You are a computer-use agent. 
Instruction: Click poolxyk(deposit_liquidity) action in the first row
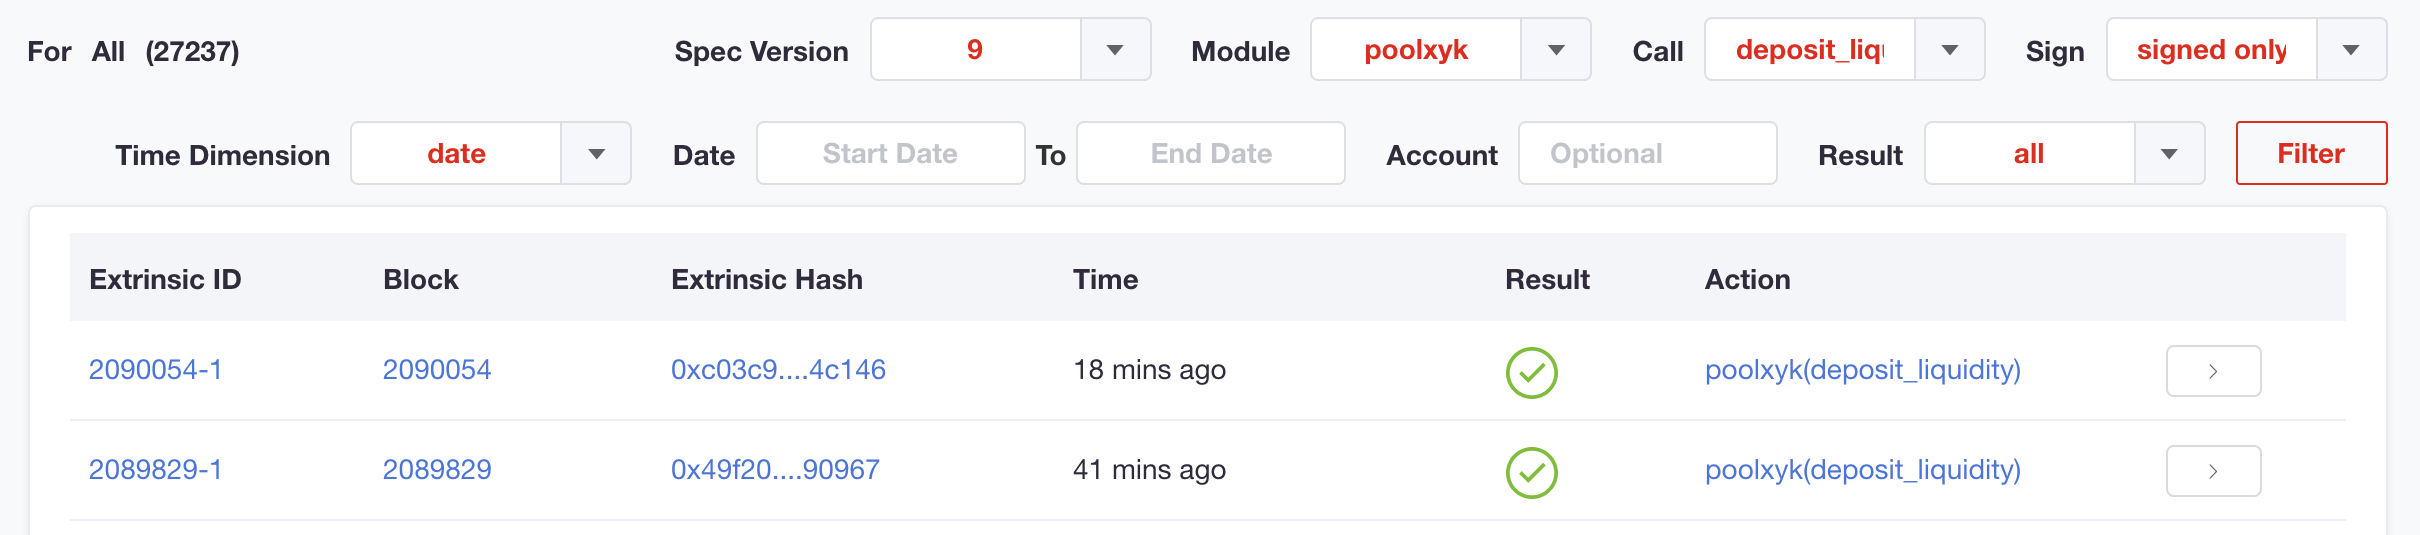1862,370
